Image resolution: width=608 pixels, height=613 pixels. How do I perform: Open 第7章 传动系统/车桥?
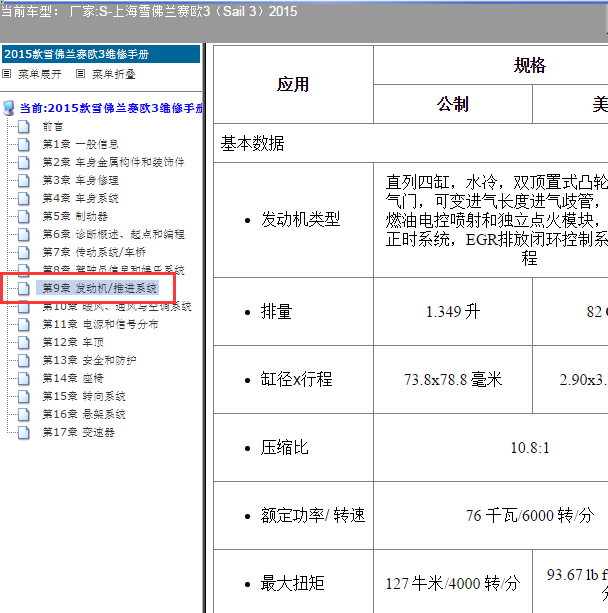94,252
